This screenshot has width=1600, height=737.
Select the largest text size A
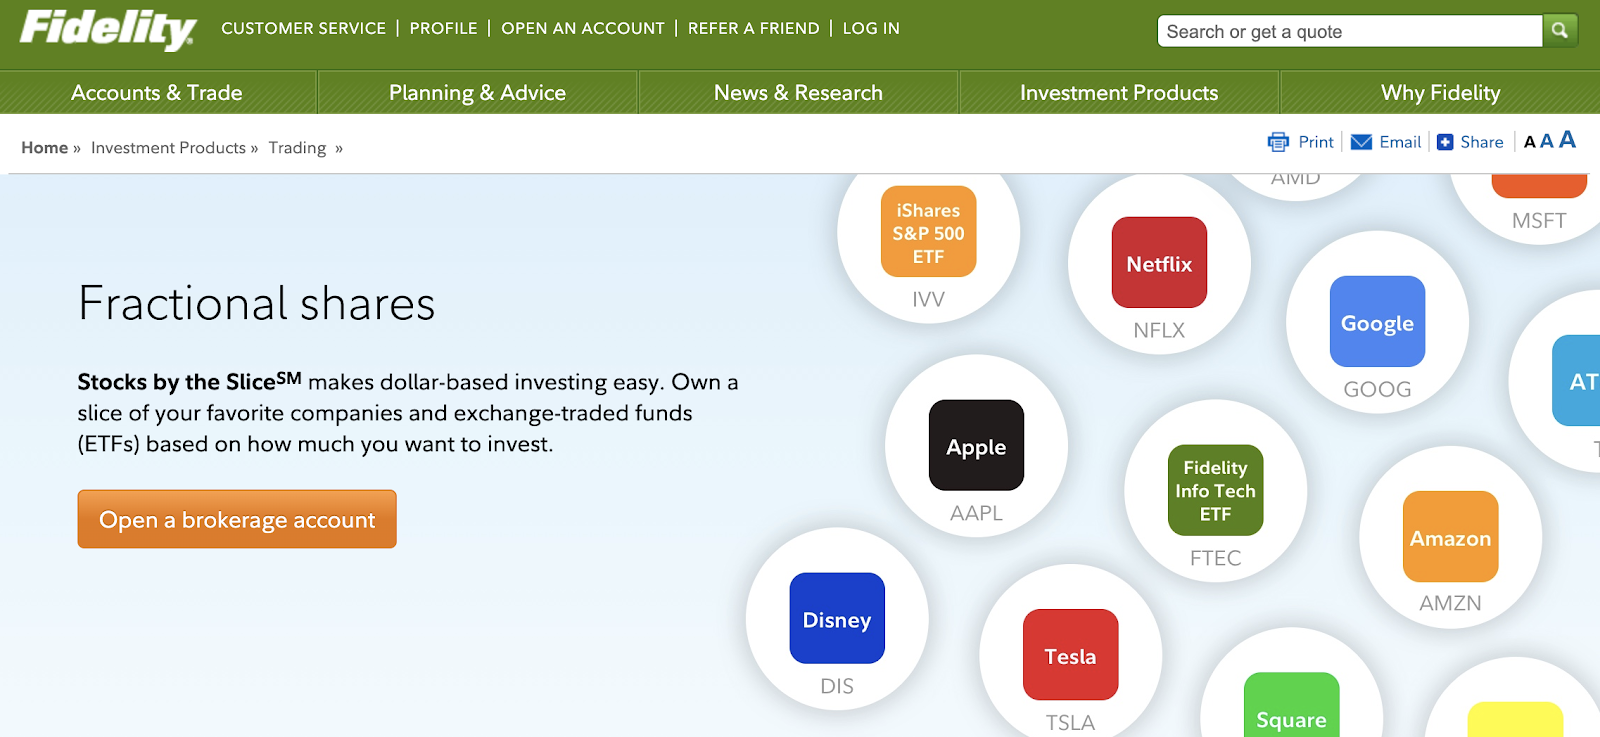click(1567, 140)
